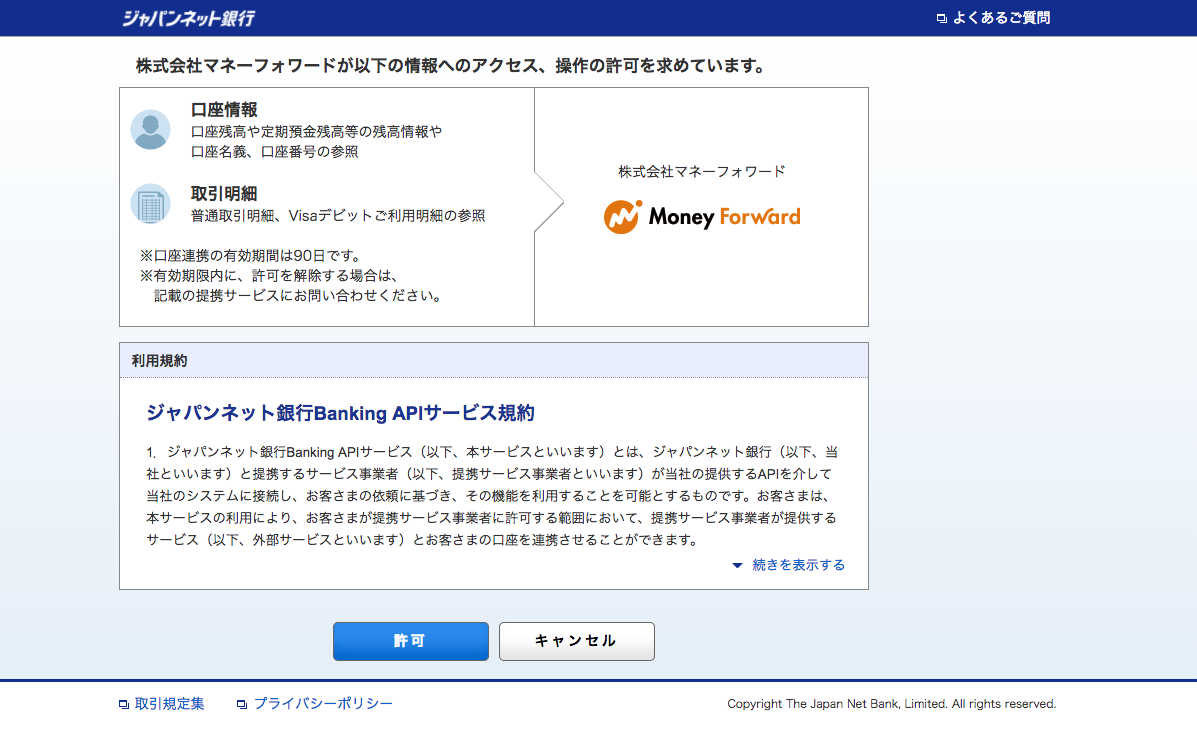The image size is (1197, 736).
Task: Open the 取引規定集 link
Action: 169,704
